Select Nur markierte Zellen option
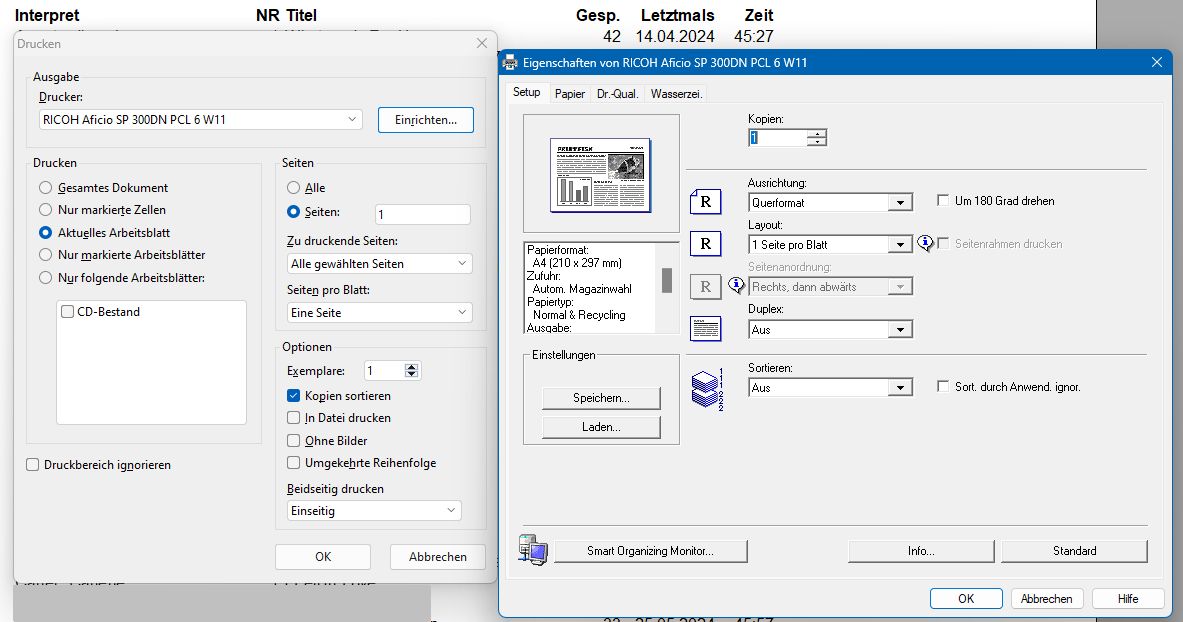 [x=45, y=210]
